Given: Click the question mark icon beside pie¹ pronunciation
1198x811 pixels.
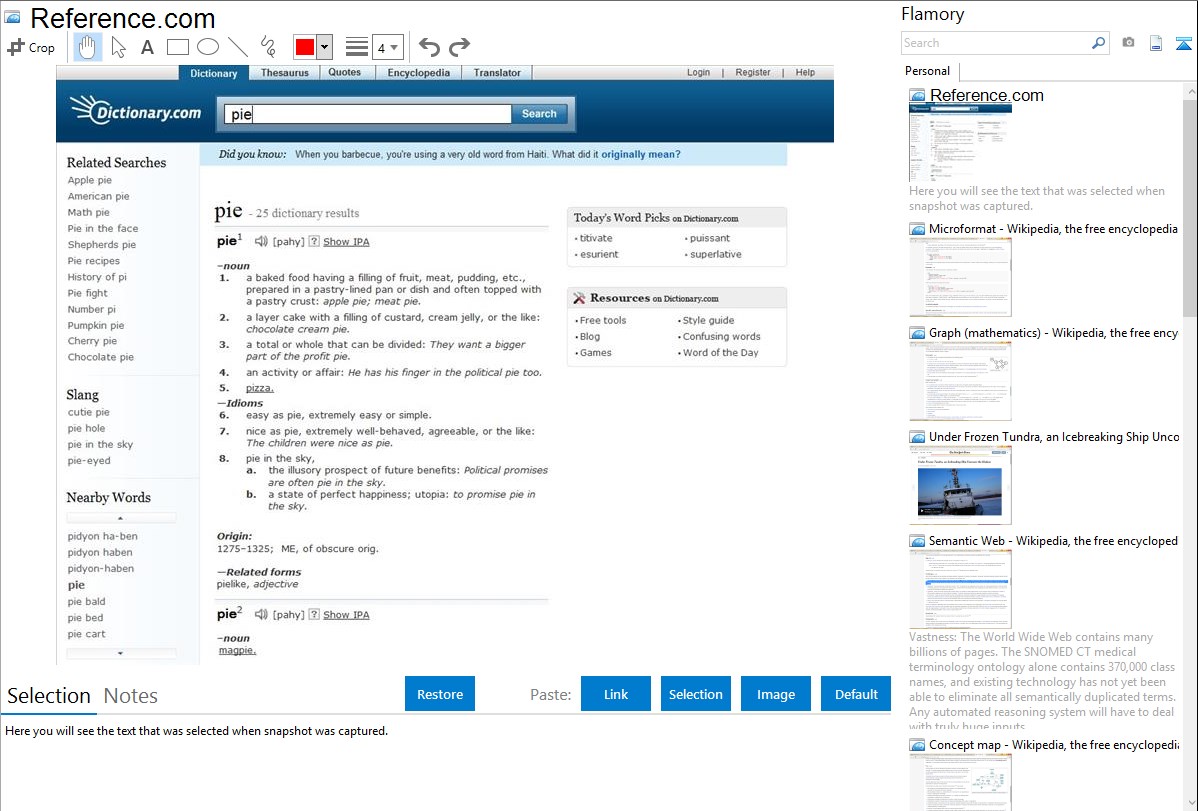Looking at the screenshot, I should pos(314,242).
